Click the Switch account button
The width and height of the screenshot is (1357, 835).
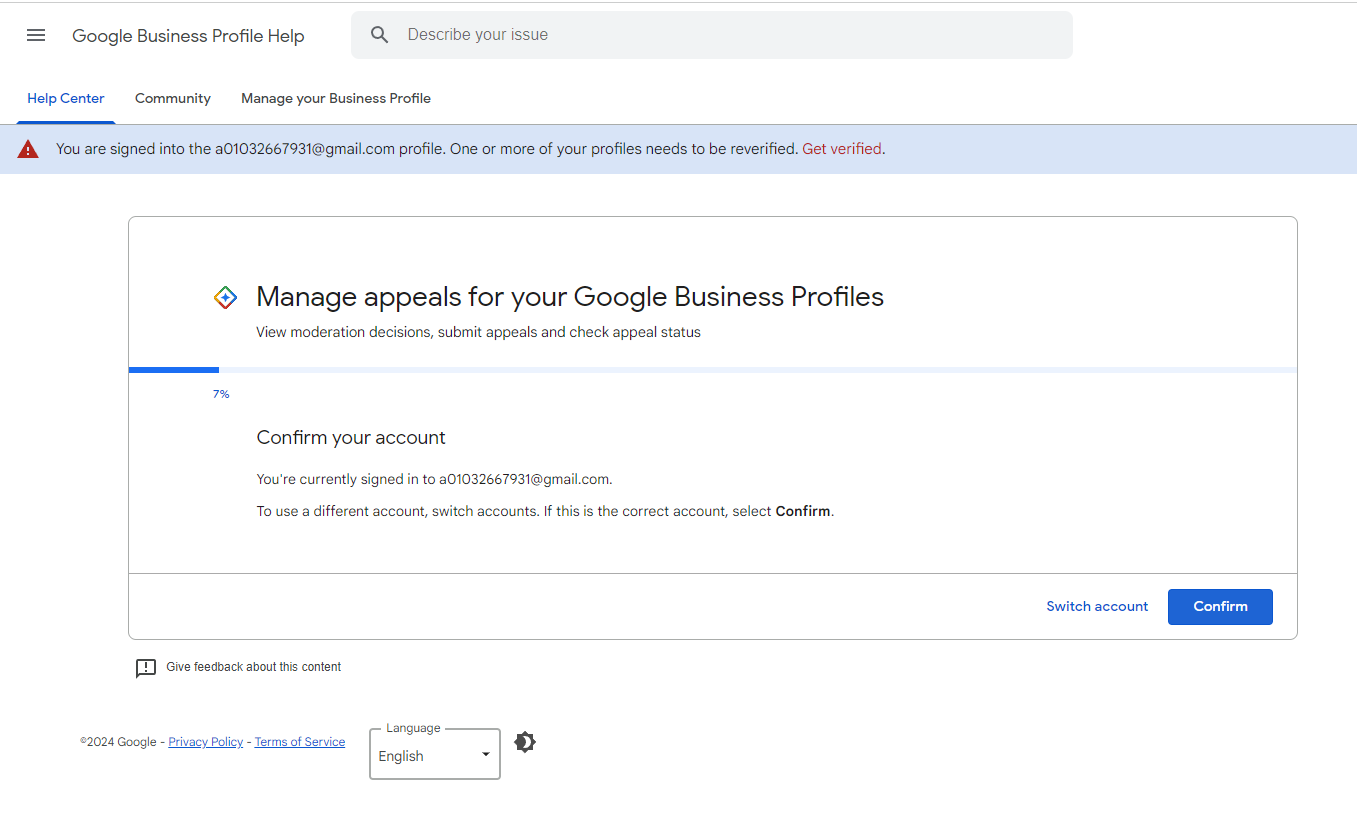click(1097, 607)
